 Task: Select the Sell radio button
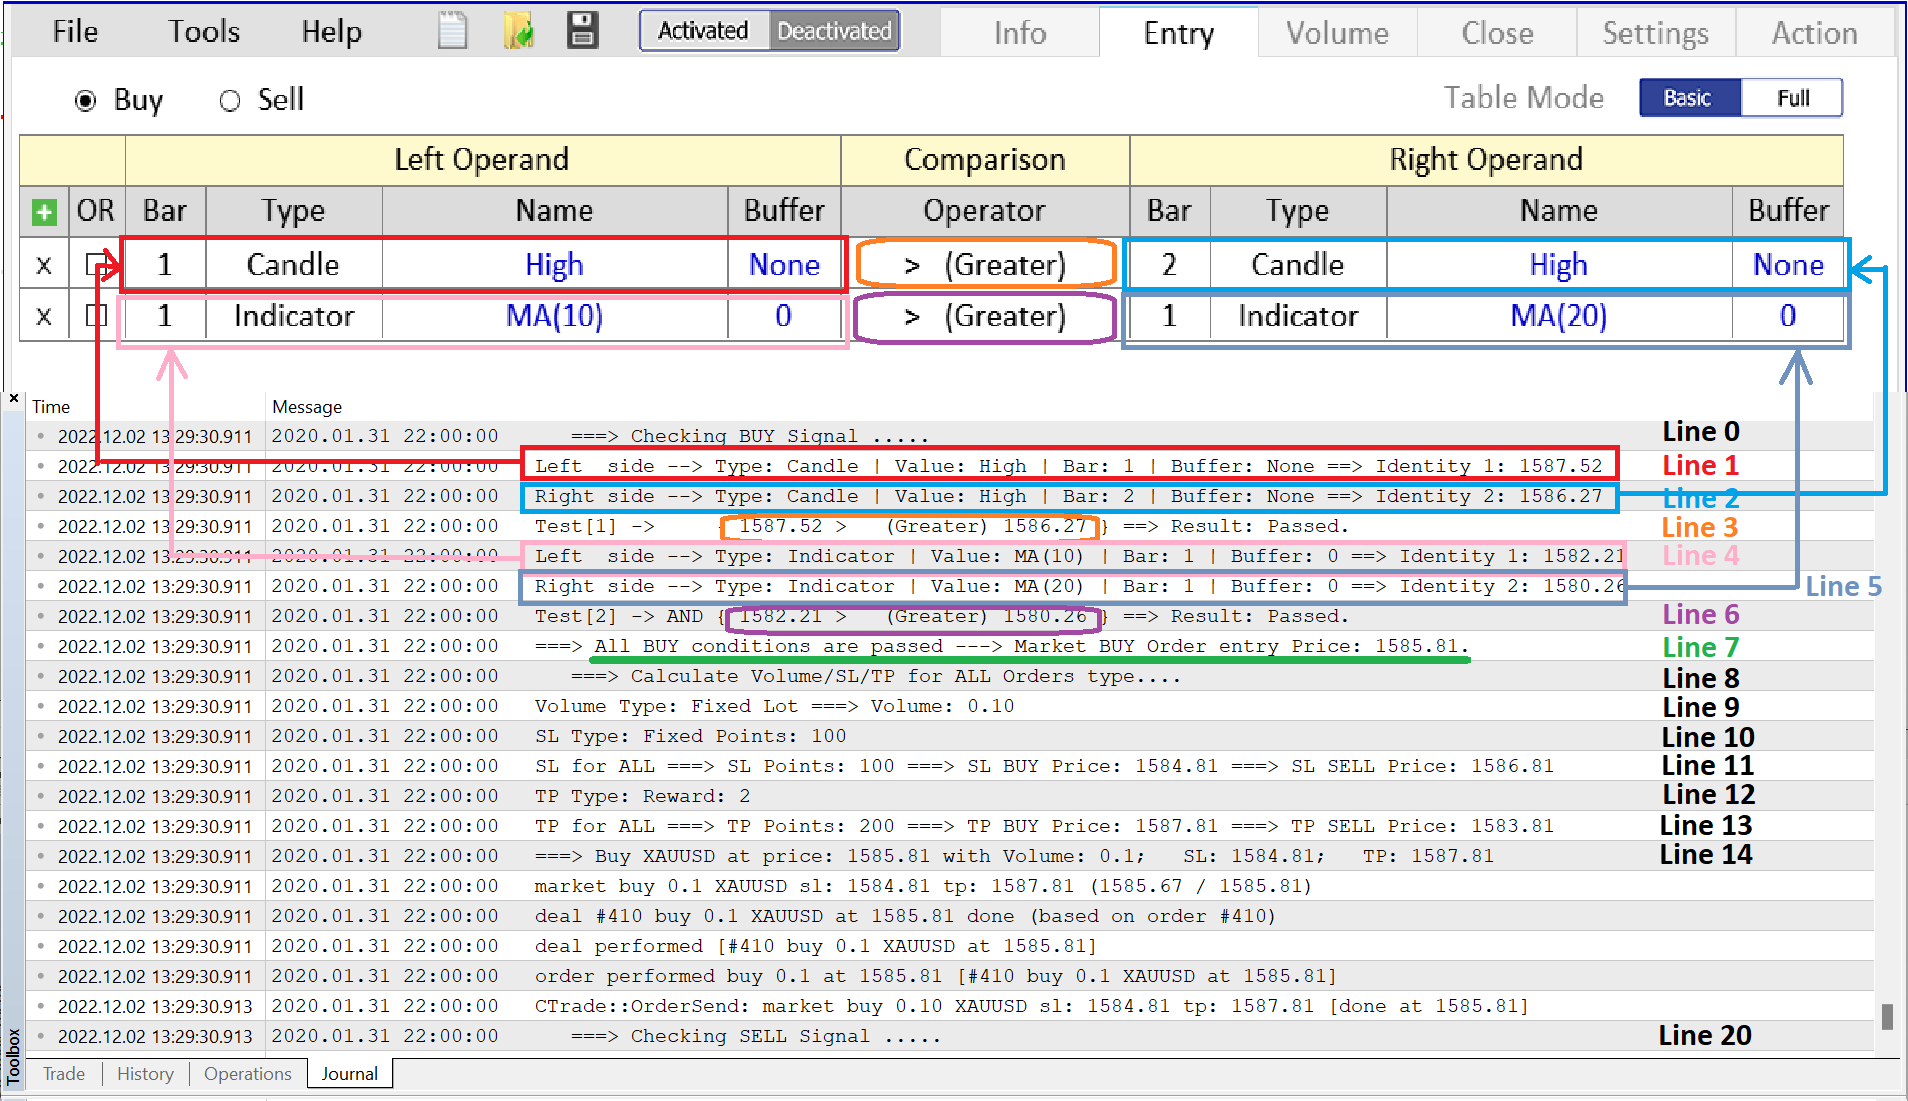230,99
